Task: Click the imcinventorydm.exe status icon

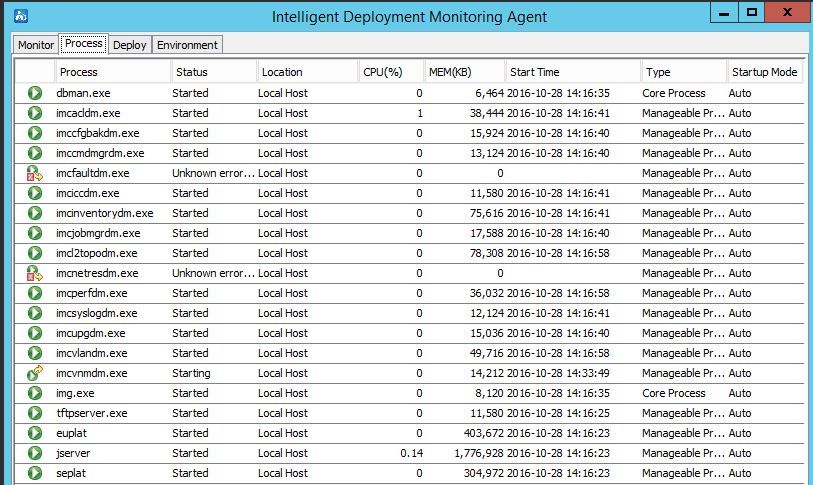Action: point(35,213)
